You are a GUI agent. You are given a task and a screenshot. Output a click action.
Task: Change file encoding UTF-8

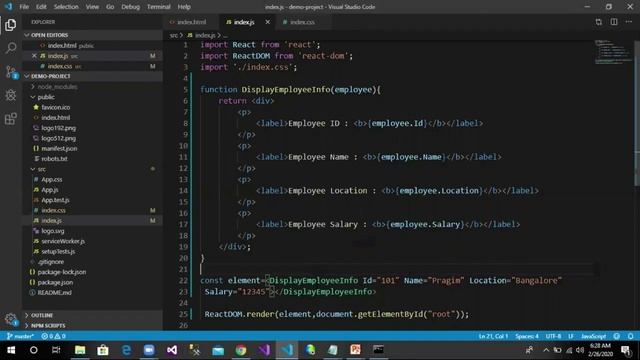tap(553, 336)
